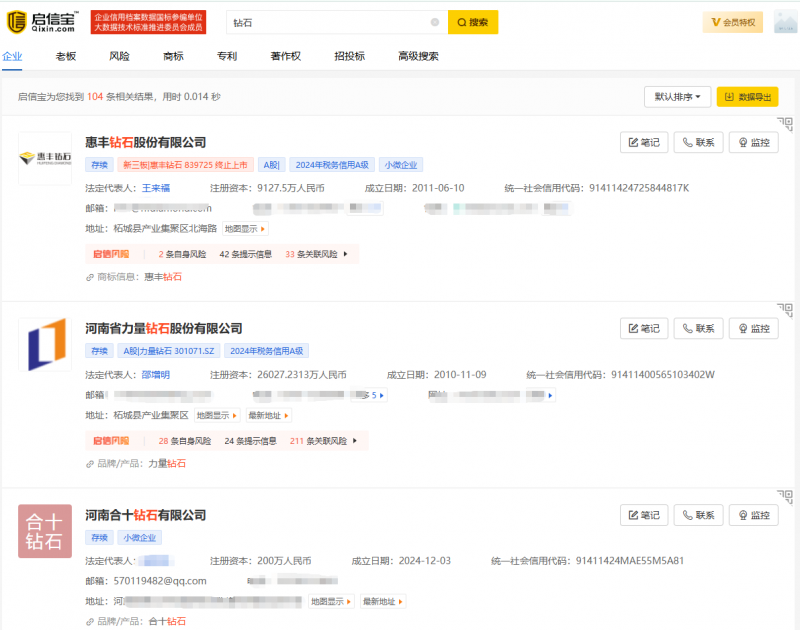
Task: Switch to the 招投标 tab
Action: pos(349,56)
